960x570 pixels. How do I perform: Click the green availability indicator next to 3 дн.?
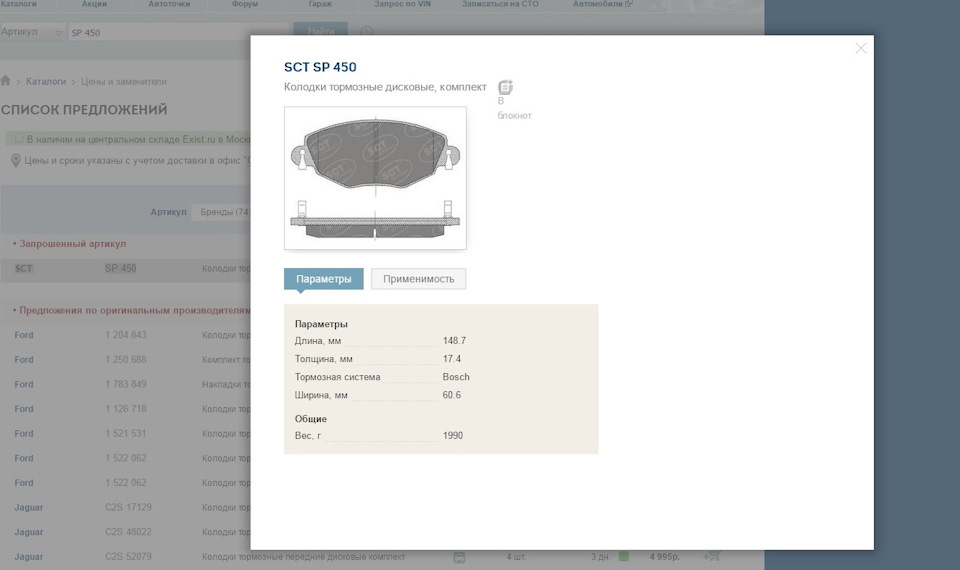point(624,556)
